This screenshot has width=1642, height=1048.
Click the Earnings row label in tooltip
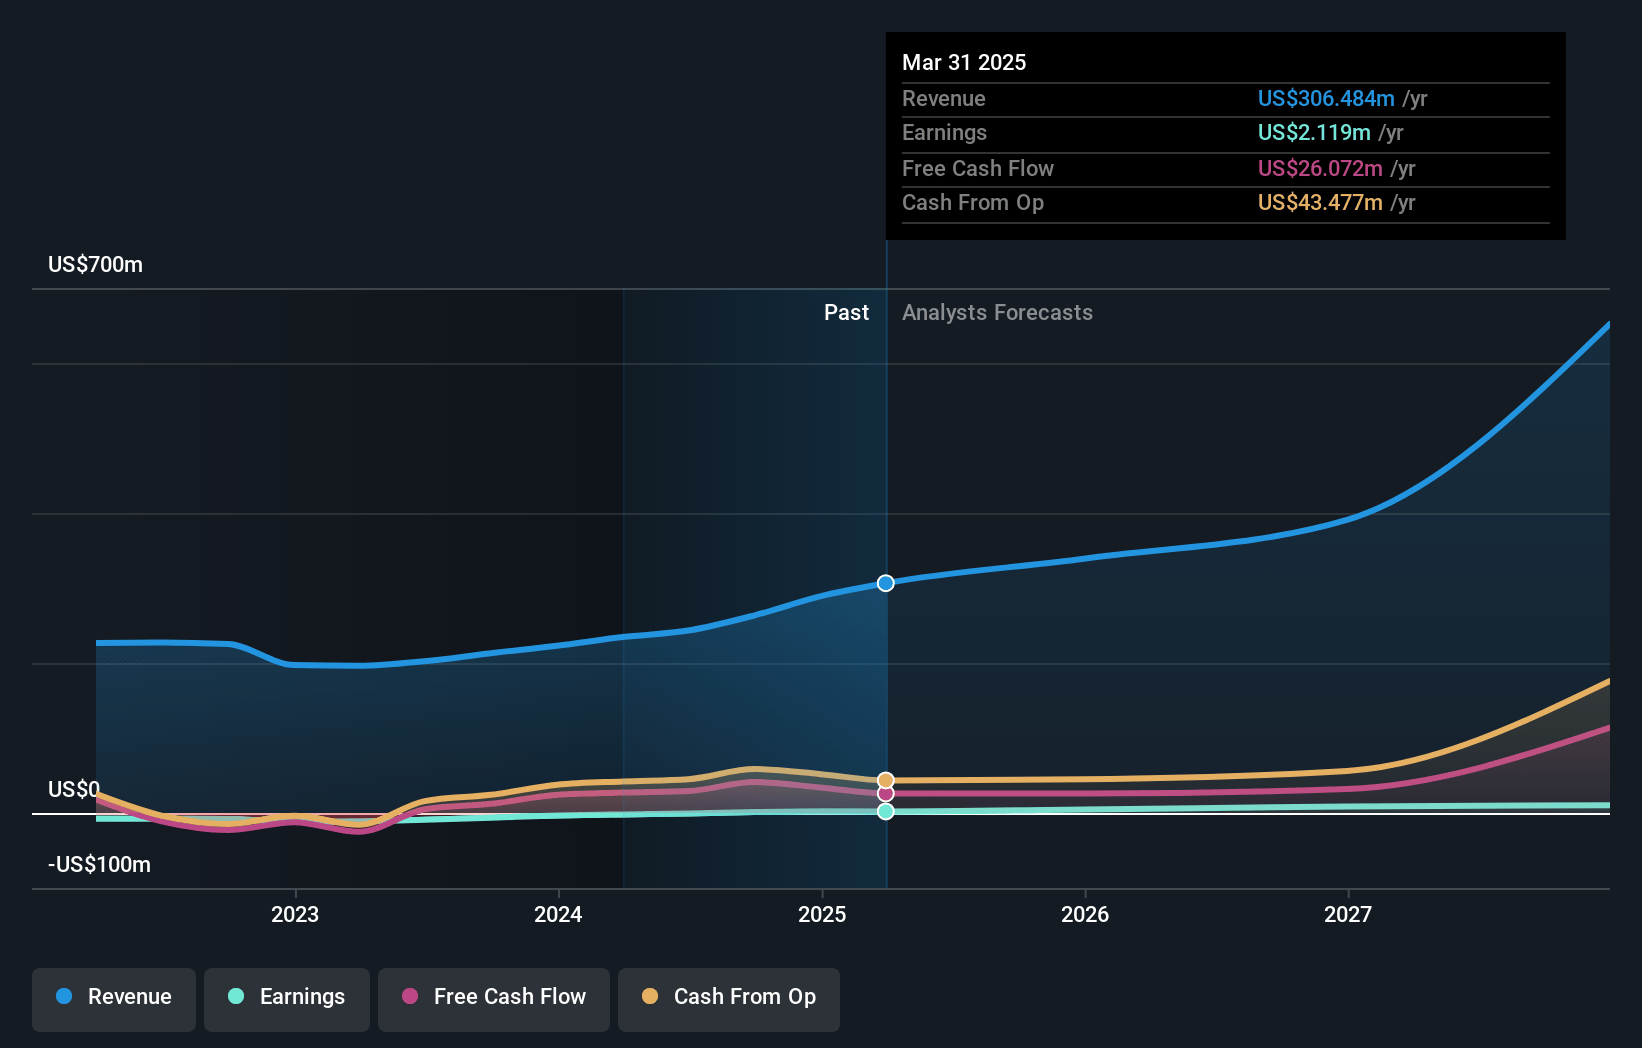click(944, 132)
